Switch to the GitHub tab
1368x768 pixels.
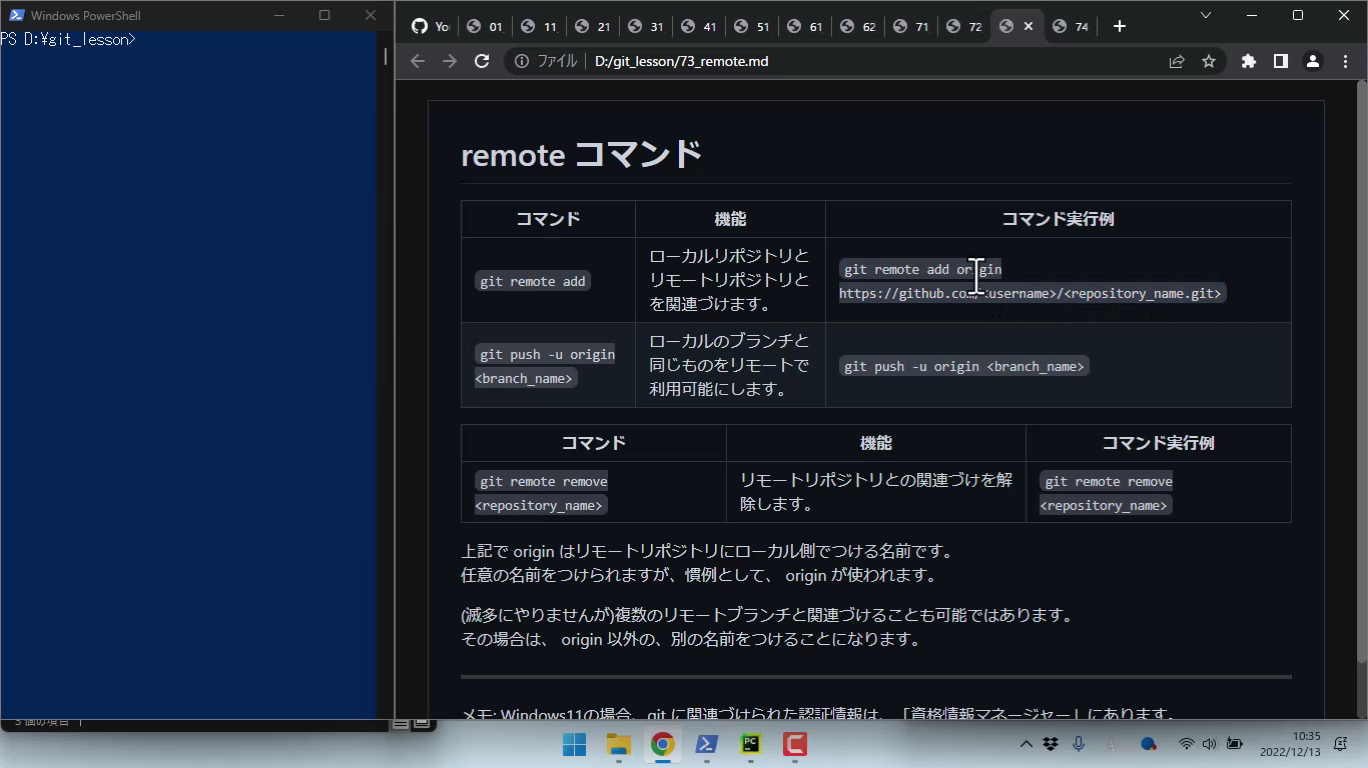click(431, 27)
